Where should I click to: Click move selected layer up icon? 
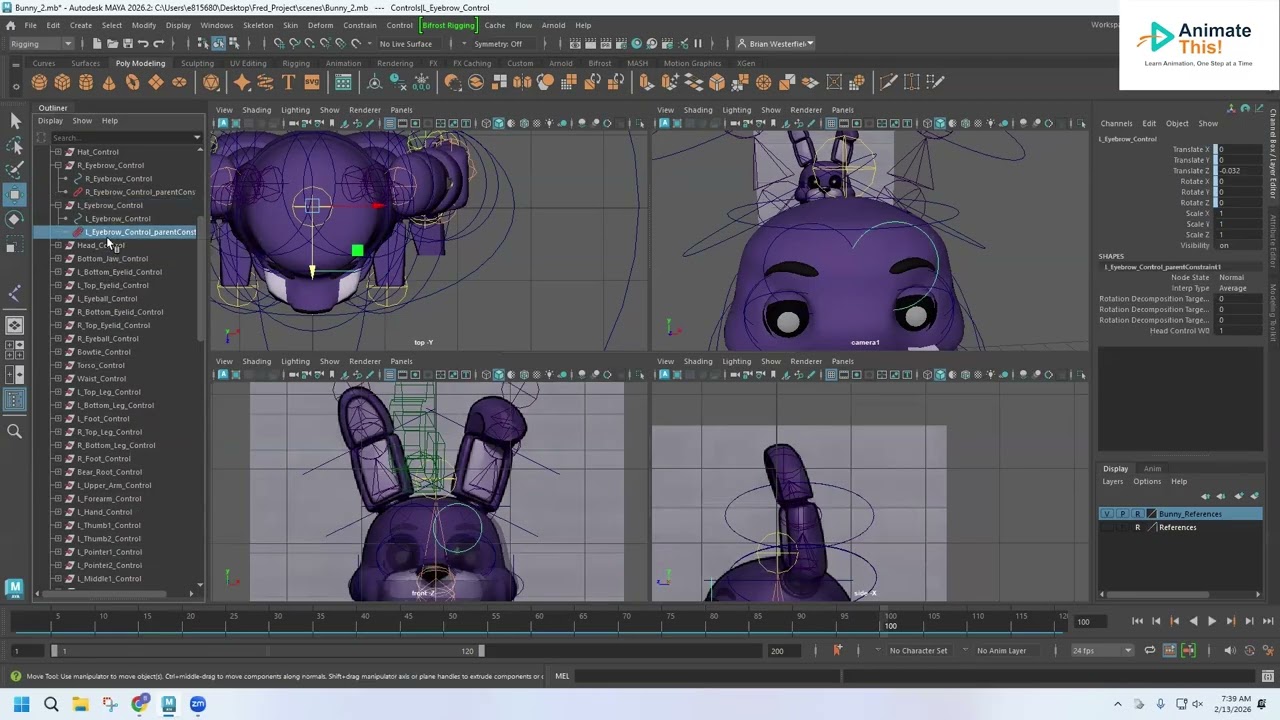pyautogui.click(x=1205, y=496)
